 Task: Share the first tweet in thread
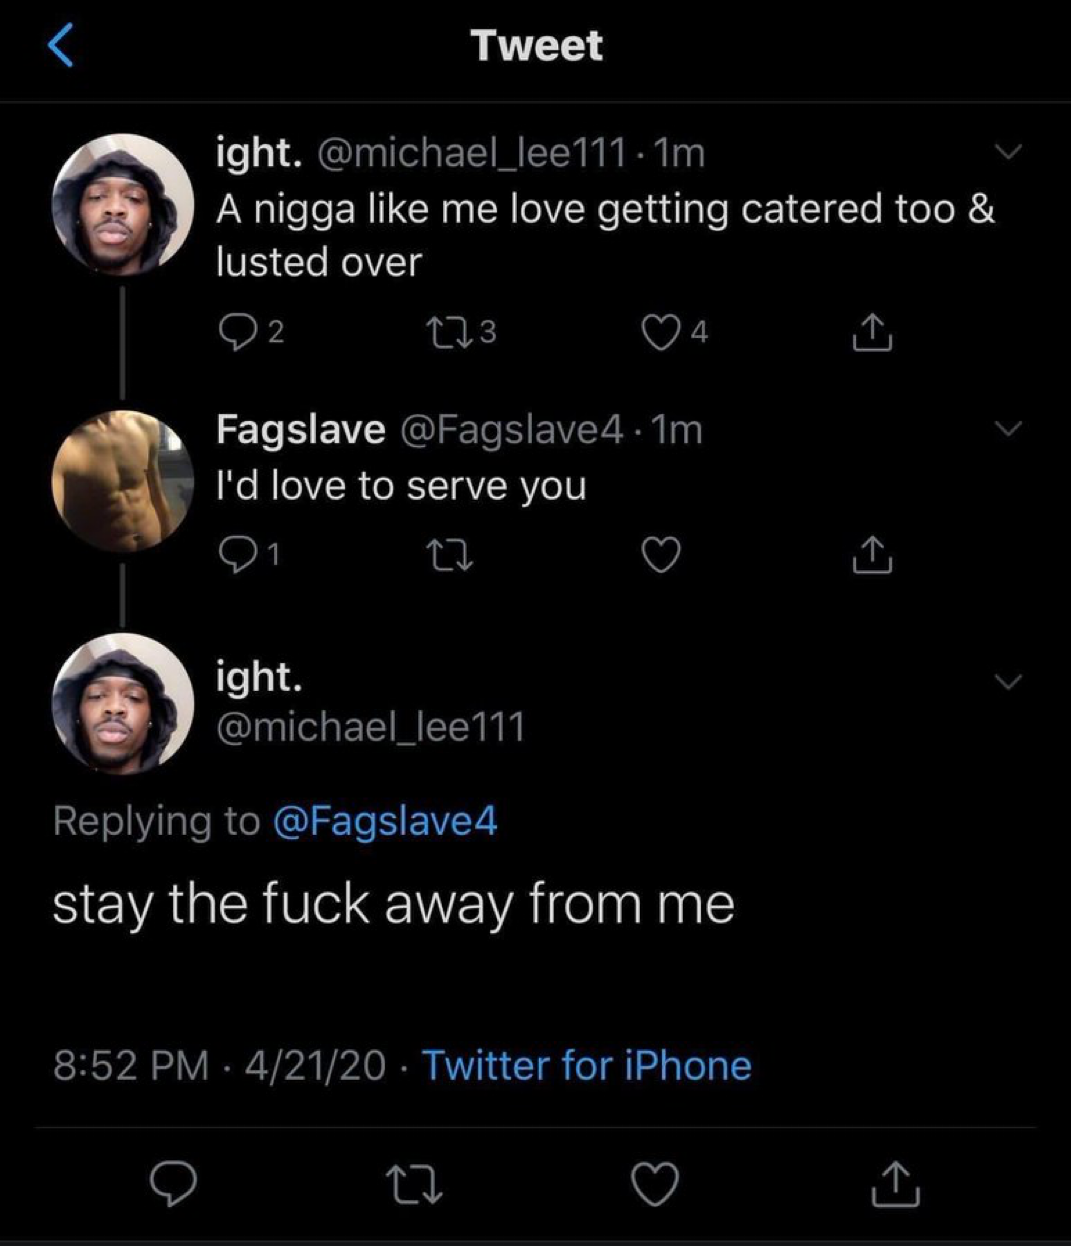click(871, 333)
